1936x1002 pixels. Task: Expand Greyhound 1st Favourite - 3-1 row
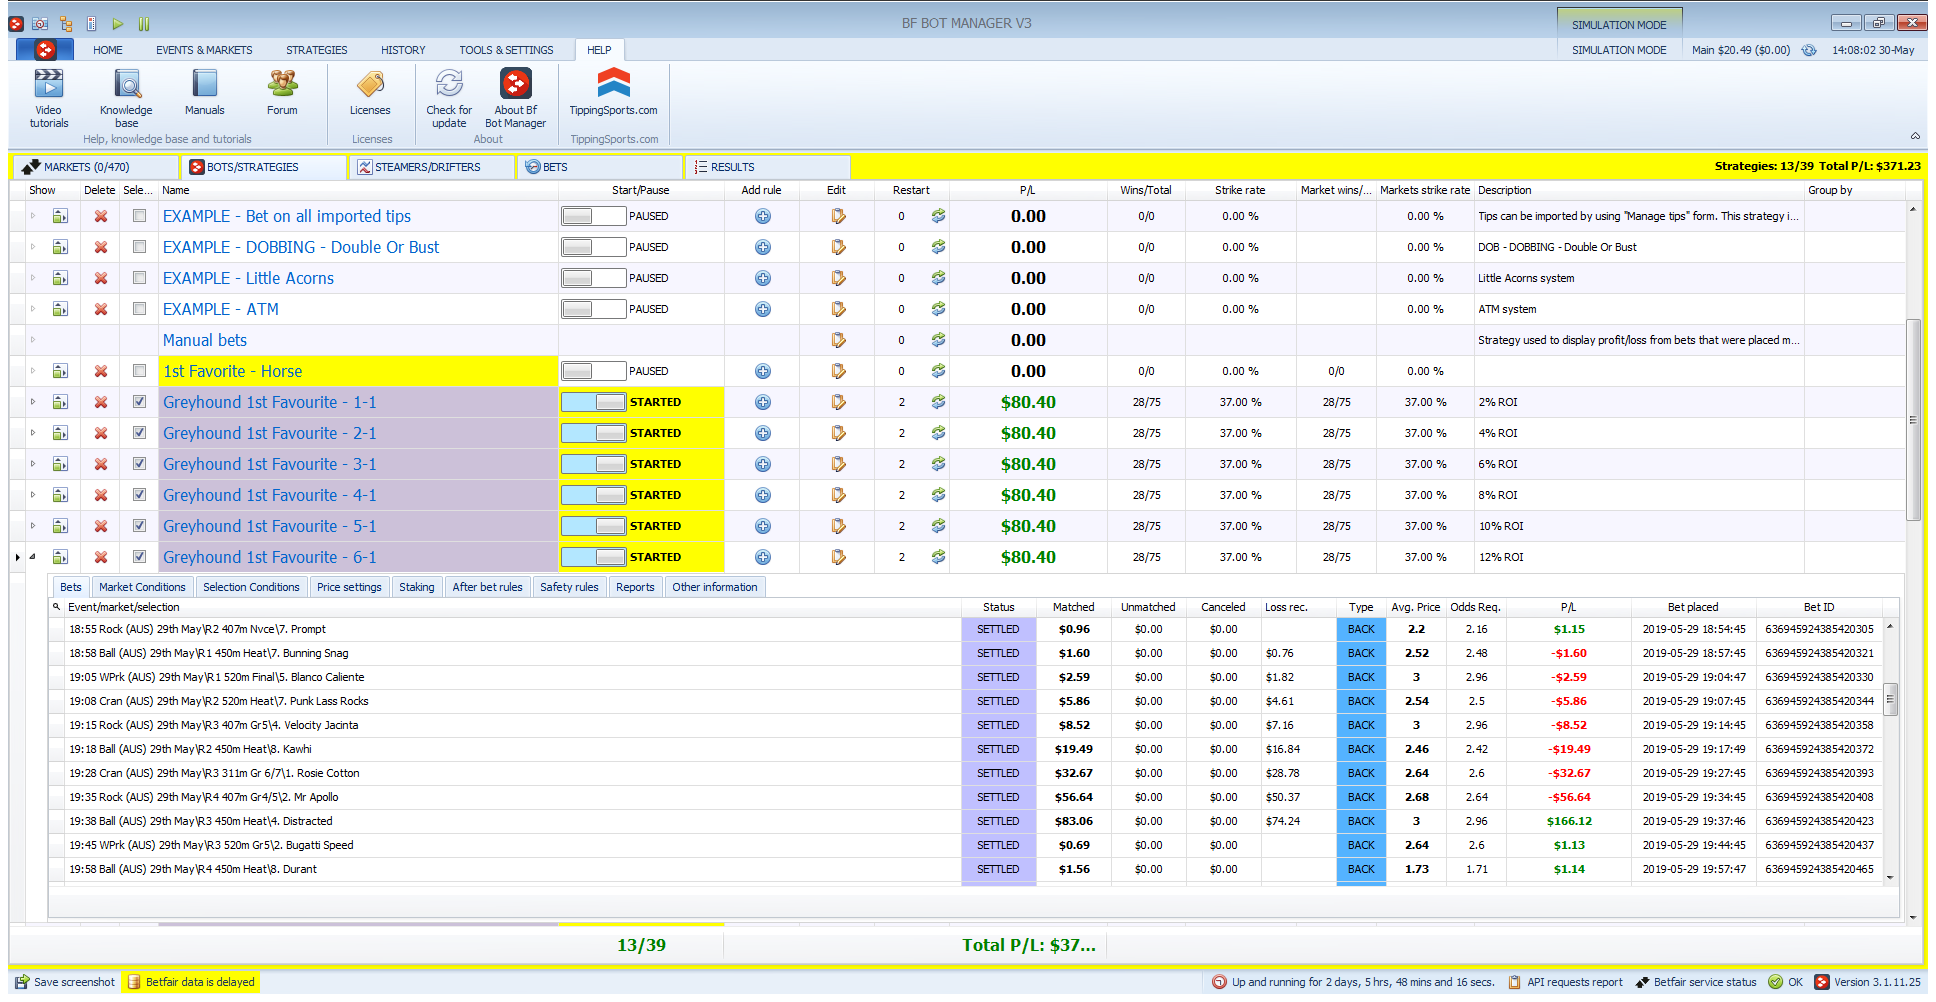(33, 464)
